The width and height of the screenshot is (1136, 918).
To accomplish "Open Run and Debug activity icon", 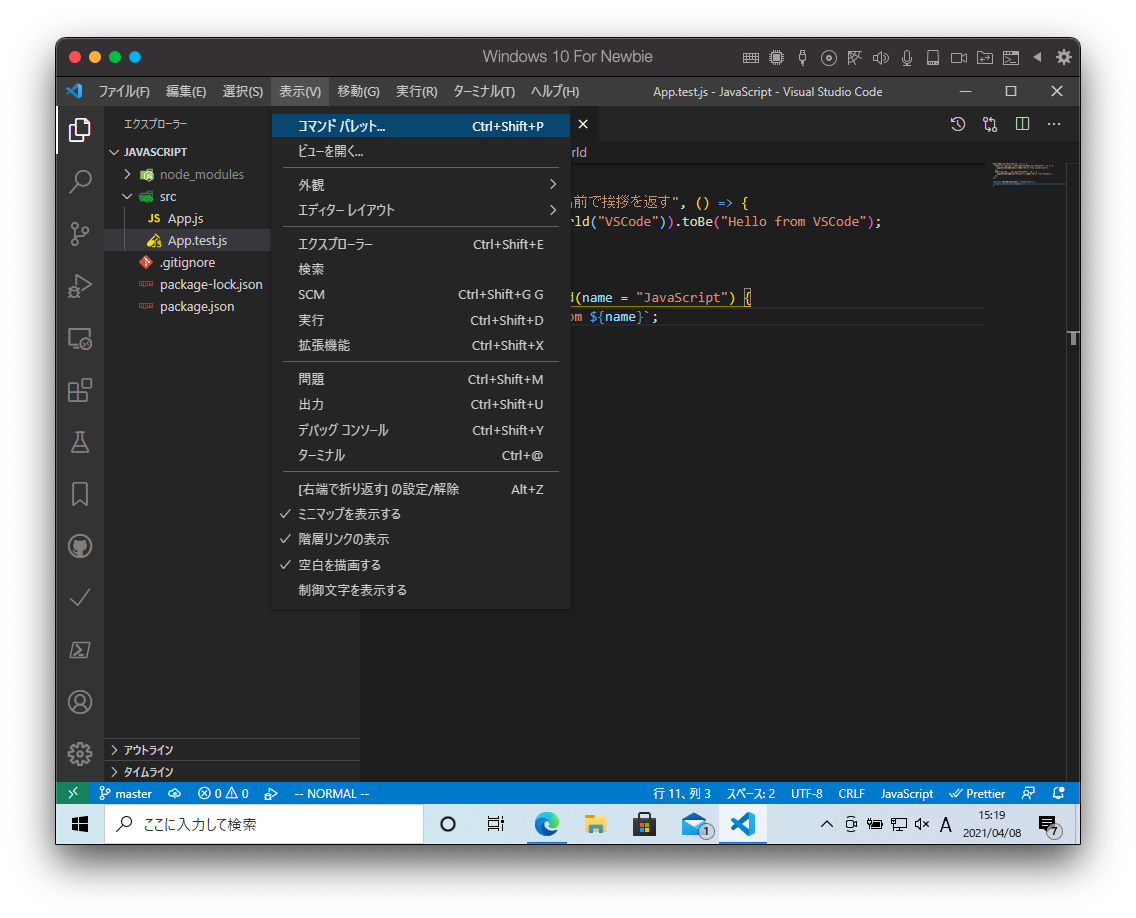I will [80, 286].
